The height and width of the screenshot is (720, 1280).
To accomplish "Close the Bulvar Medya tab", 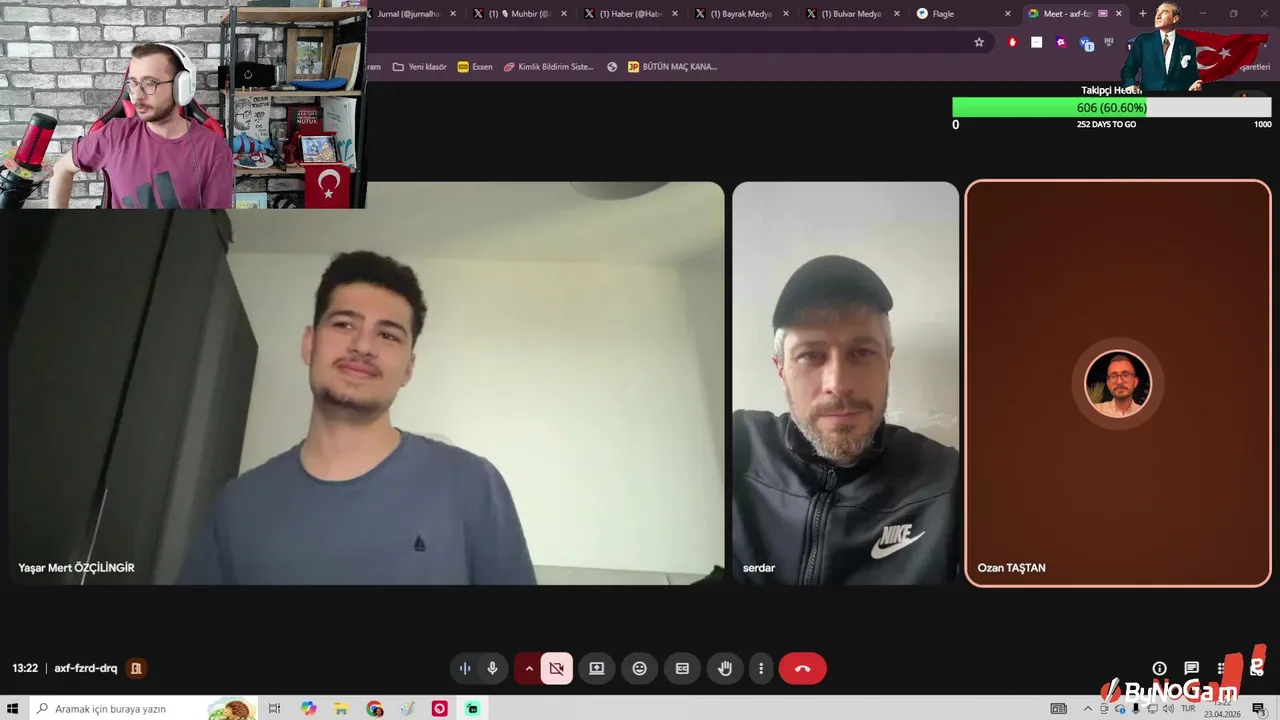I will (897, 14).
